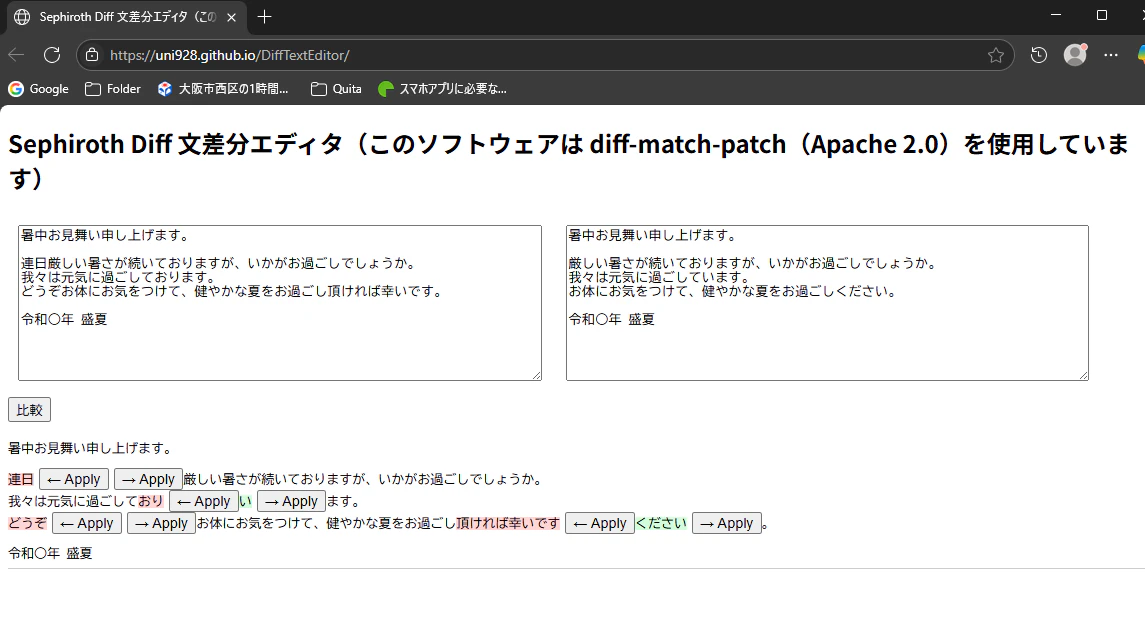Minimize the browser window
The width and height of the screenshot is (1145, 626).
coord(1055,15)
